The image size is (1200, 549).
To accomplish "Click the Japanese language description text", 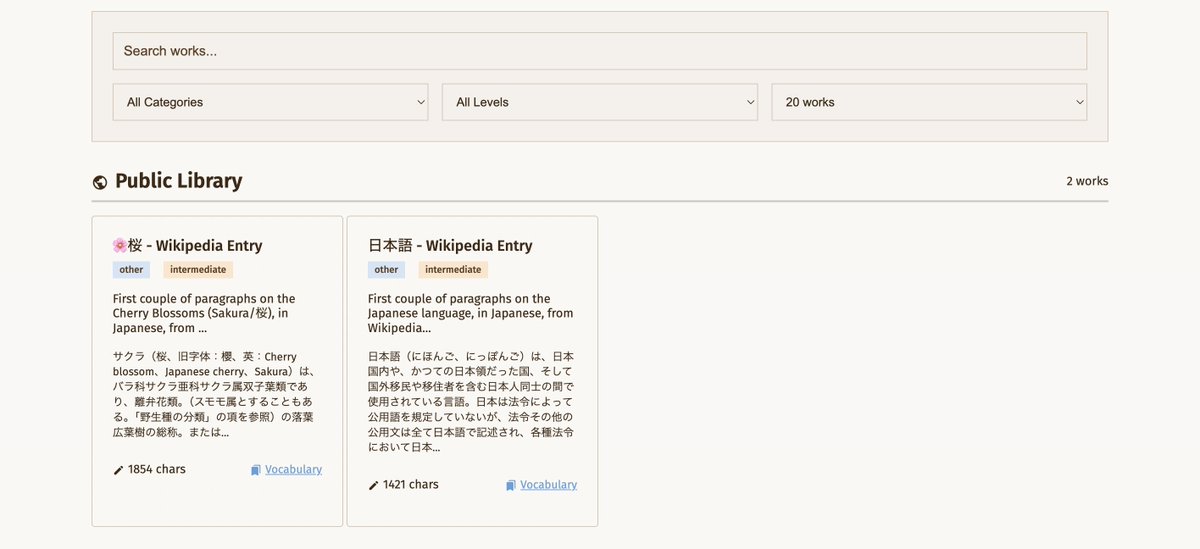I will (471, 313).
